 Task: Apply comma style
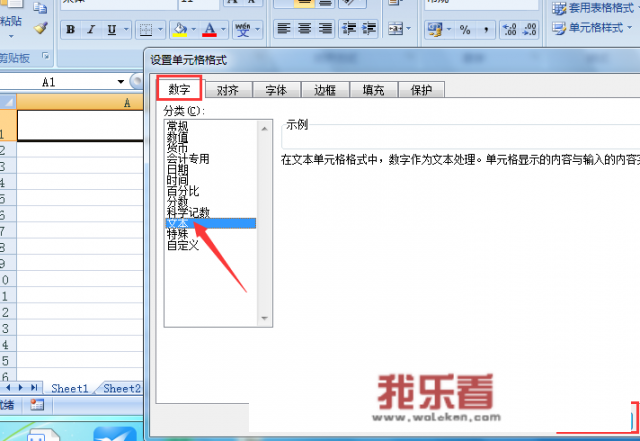tap(486, 29)
